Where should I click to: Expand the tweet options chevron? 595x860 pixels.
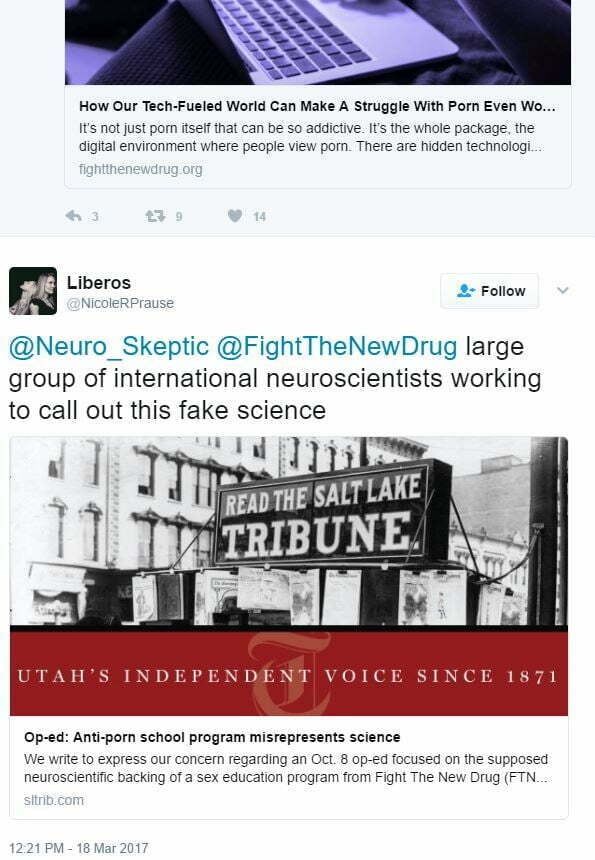tap(563, 290)
